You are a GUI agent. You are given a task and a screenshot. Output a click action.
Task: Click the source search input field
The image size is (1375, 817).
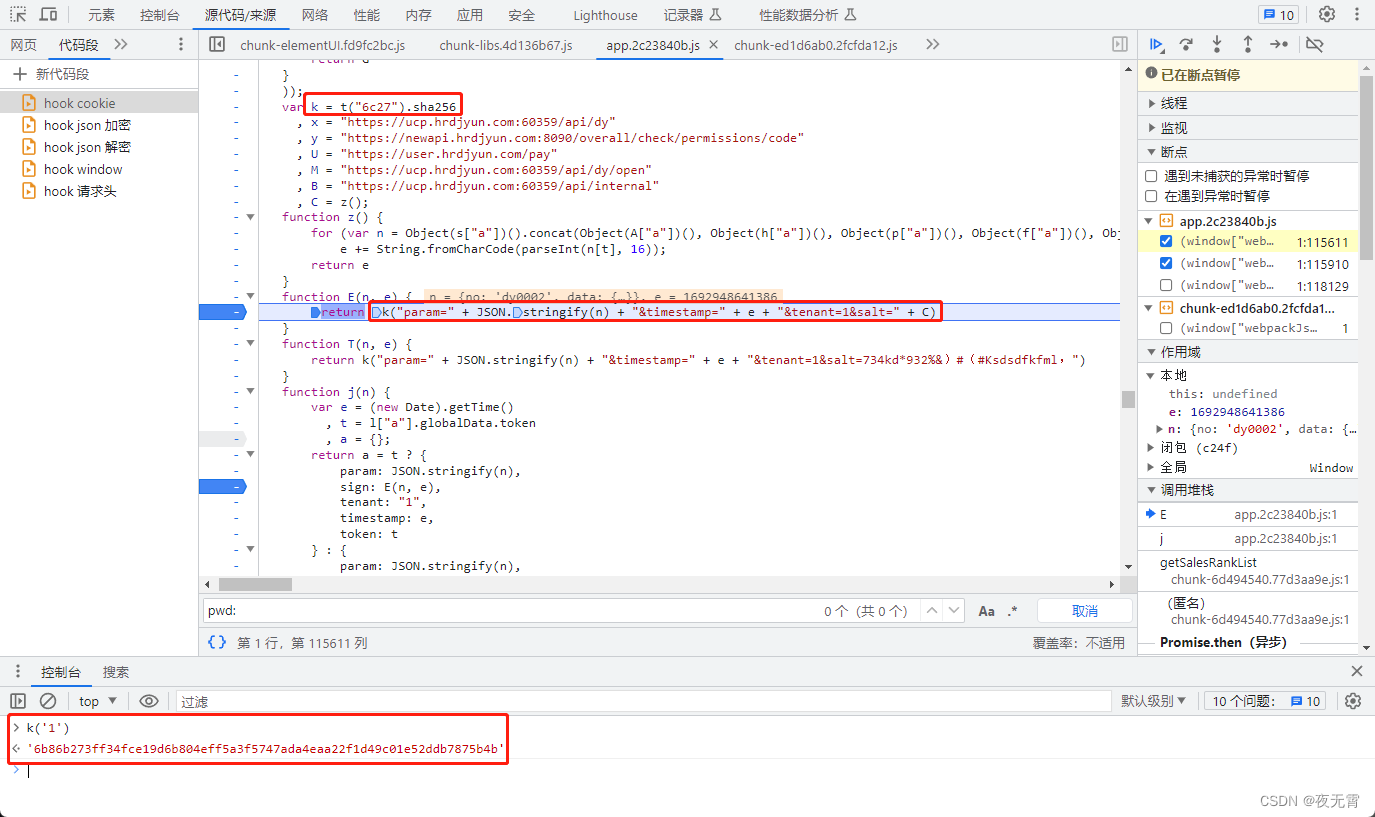coord(510,611)
